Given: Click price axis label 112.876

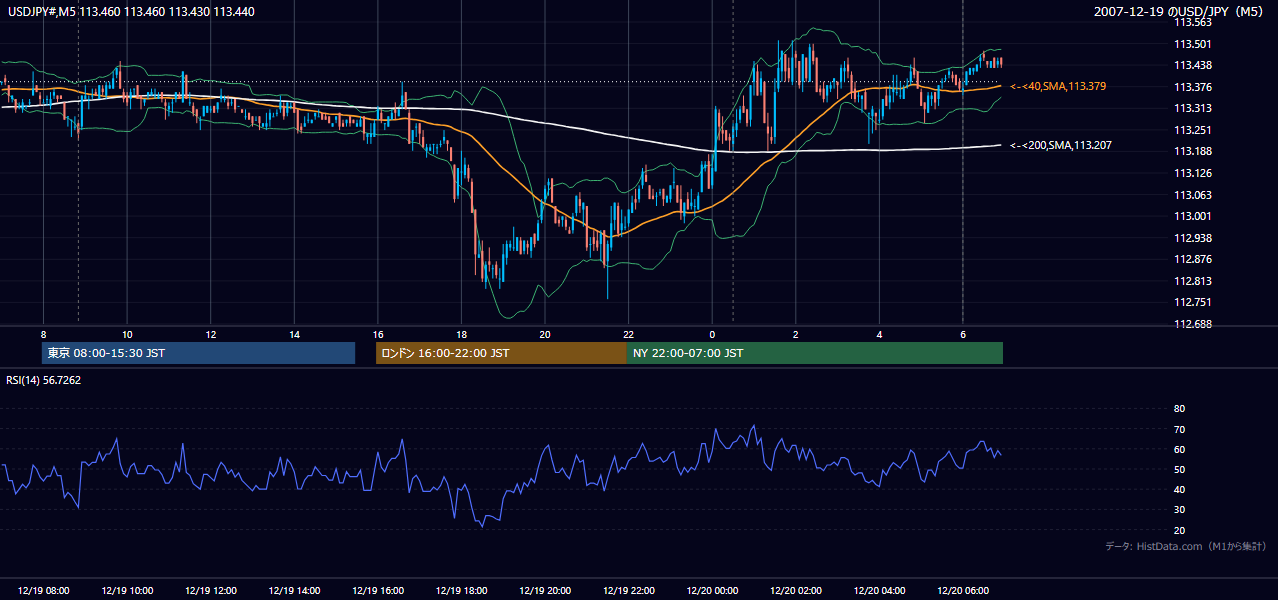Looking at the screenshot, I should pos(1193,259).
